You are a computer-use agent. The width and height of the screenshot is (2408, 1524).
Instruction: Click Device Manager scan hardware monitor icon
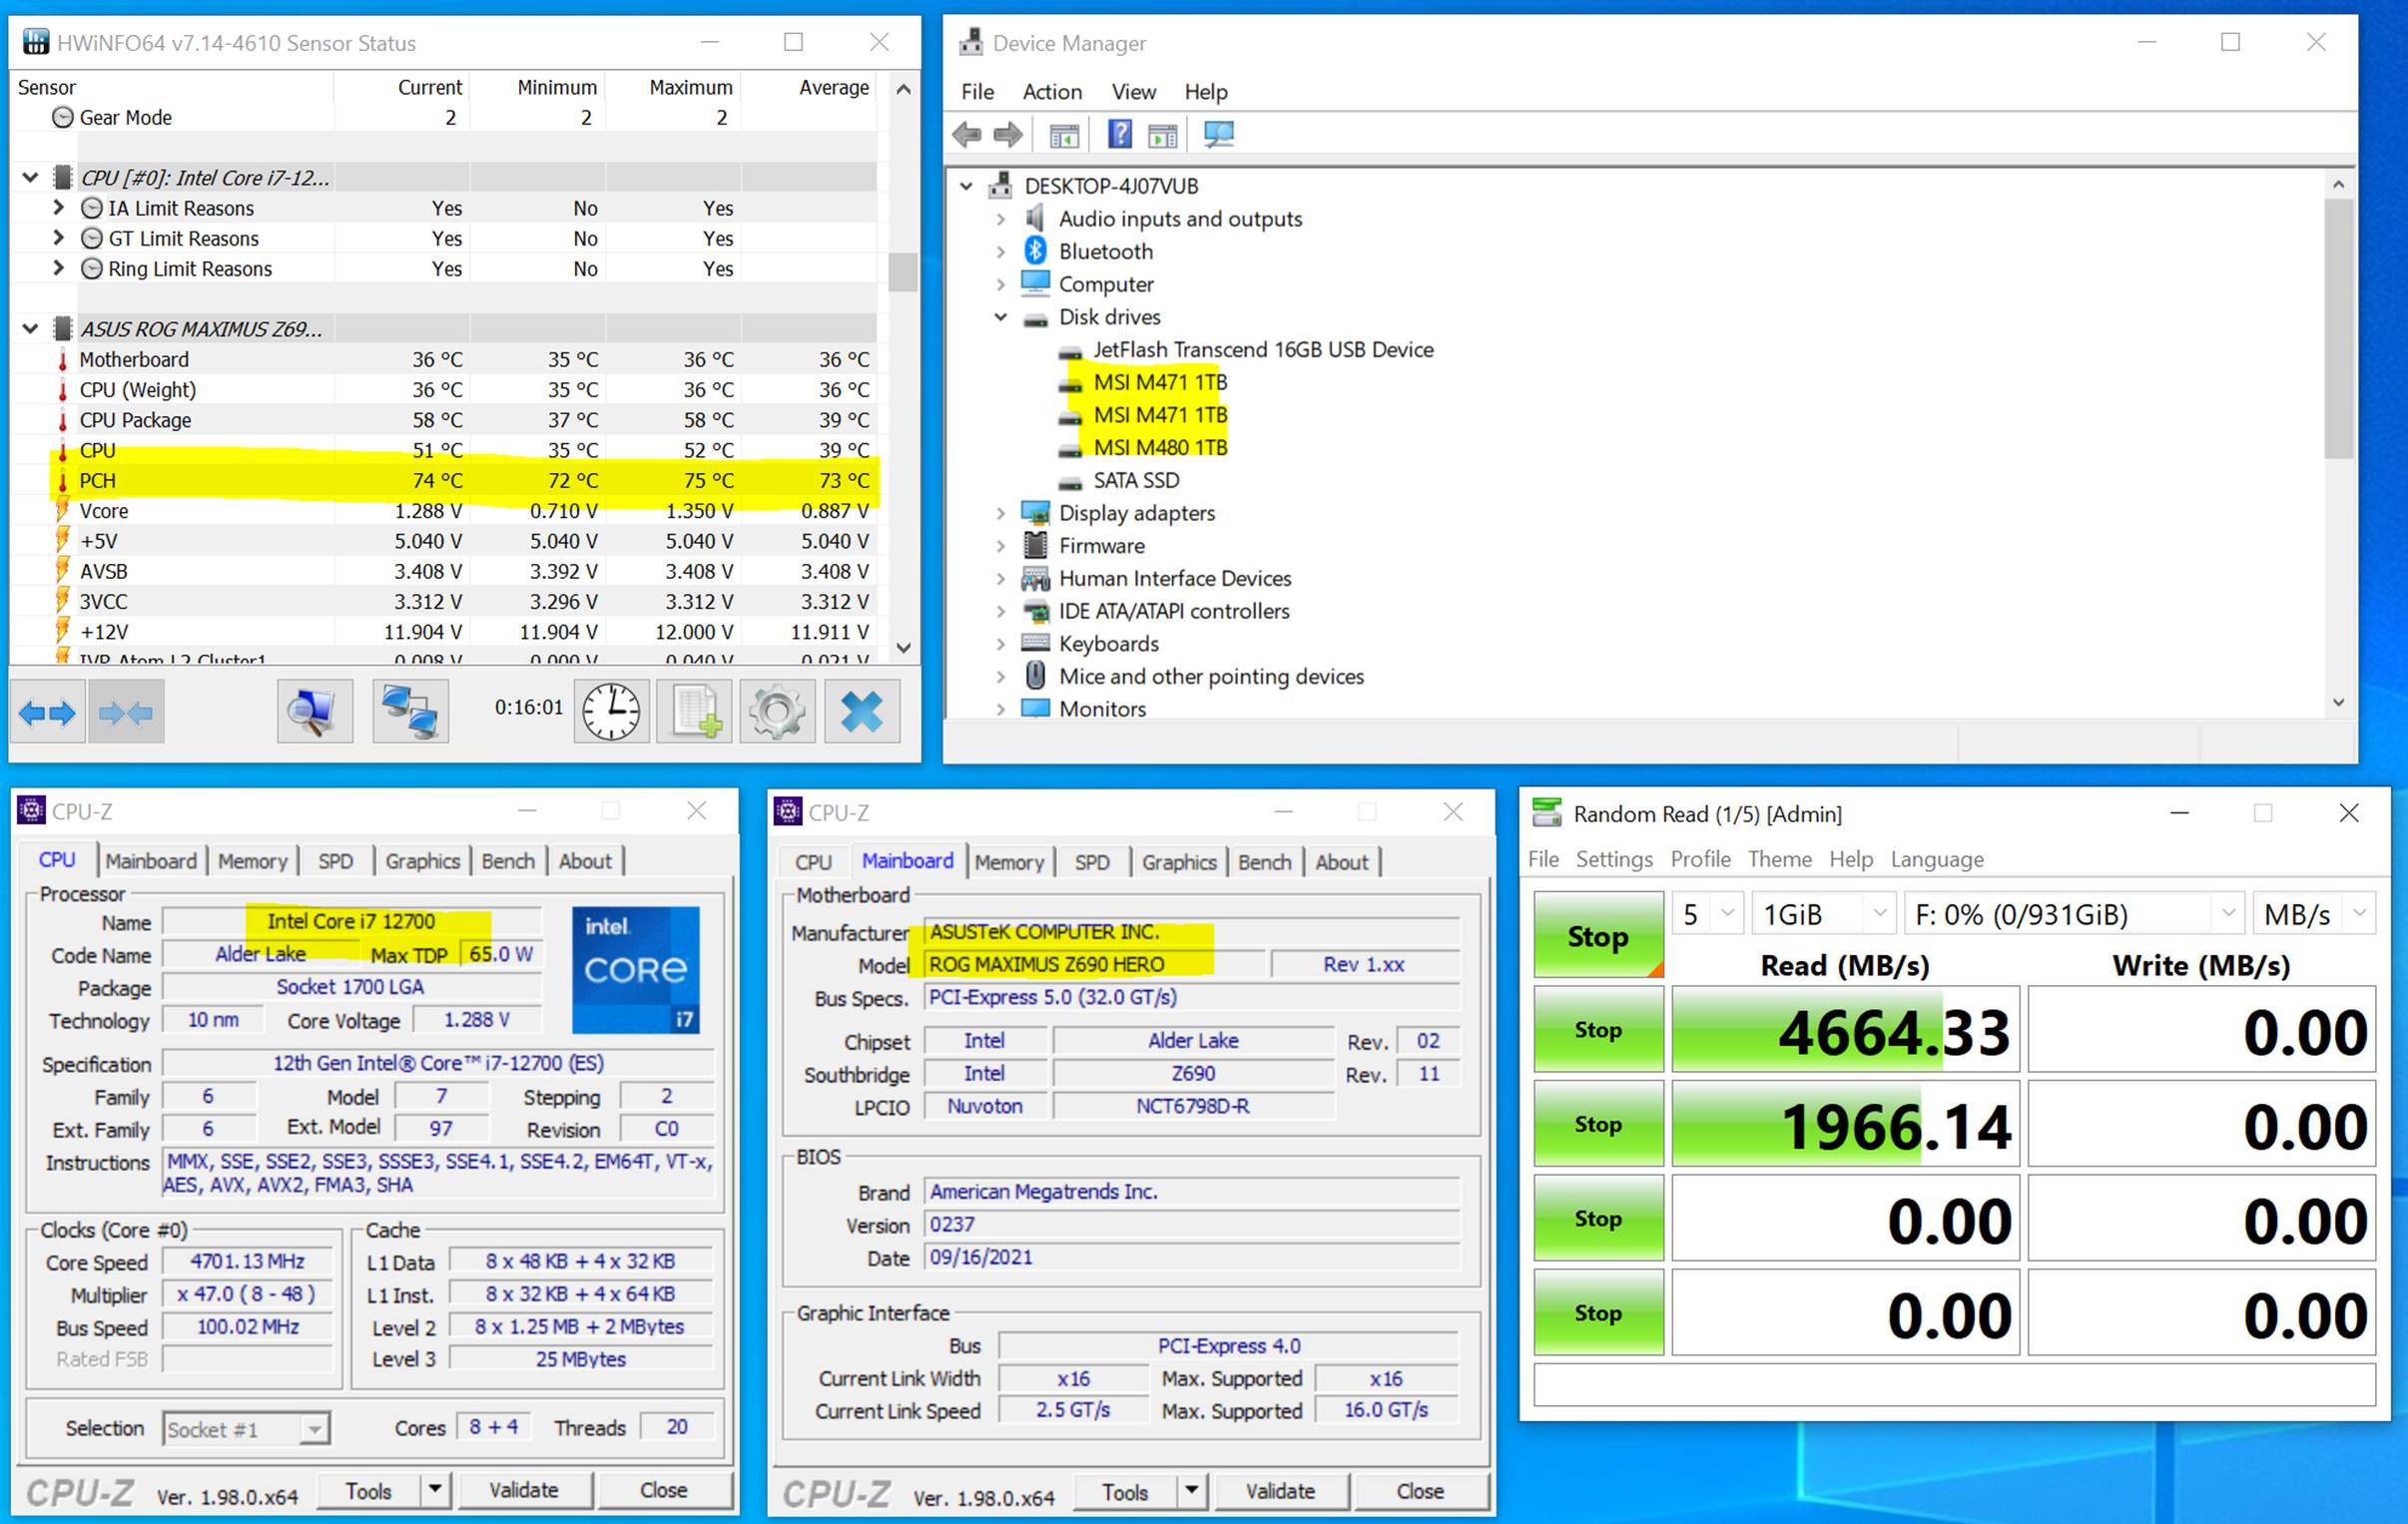[1218, 134]
